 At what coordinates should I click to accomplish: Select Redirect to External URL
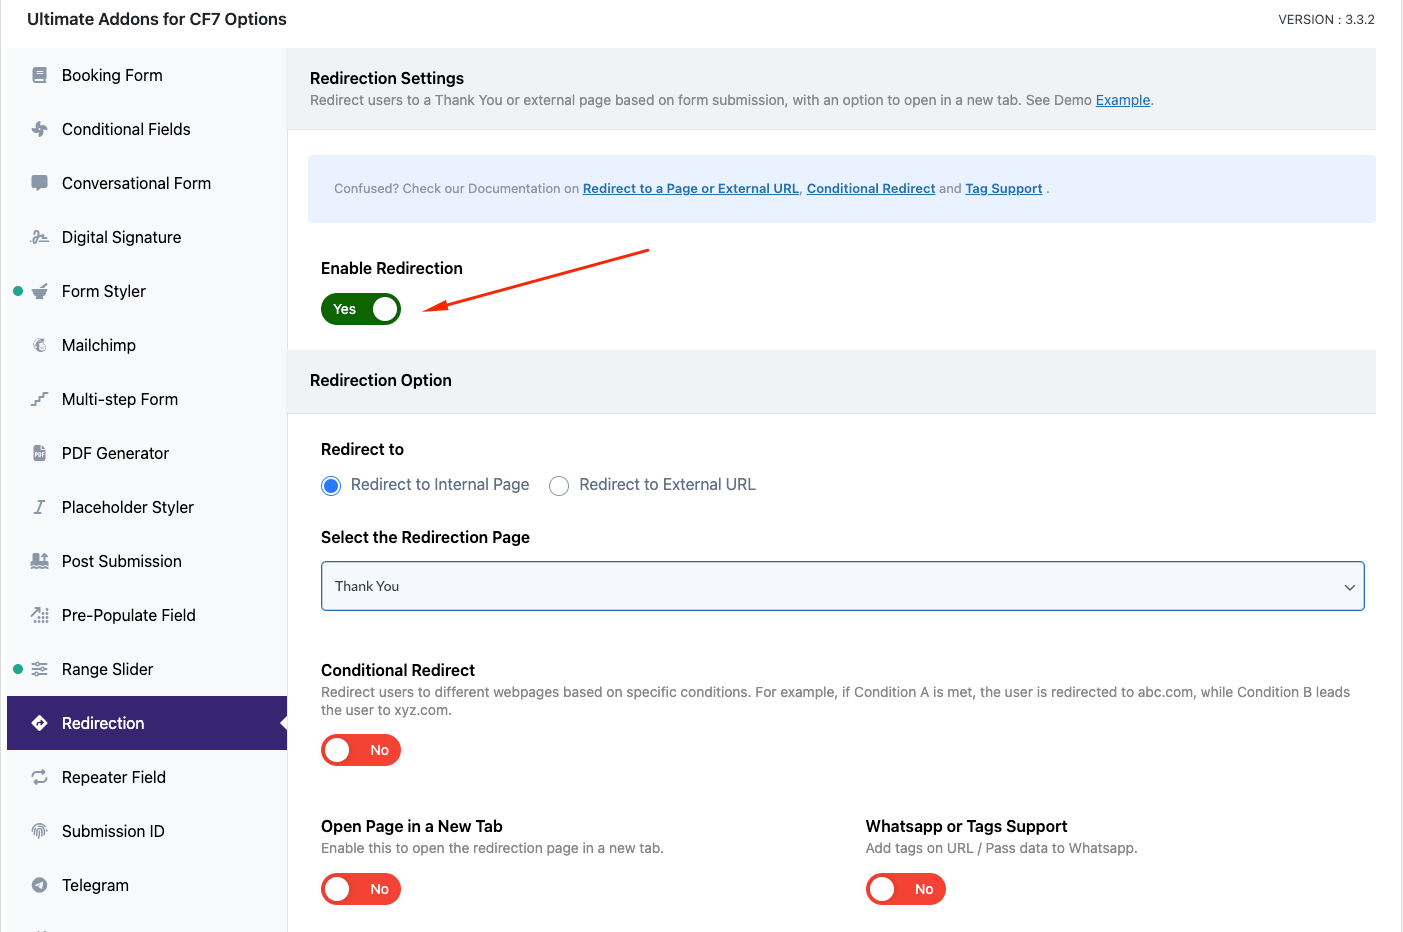point(559,485)
